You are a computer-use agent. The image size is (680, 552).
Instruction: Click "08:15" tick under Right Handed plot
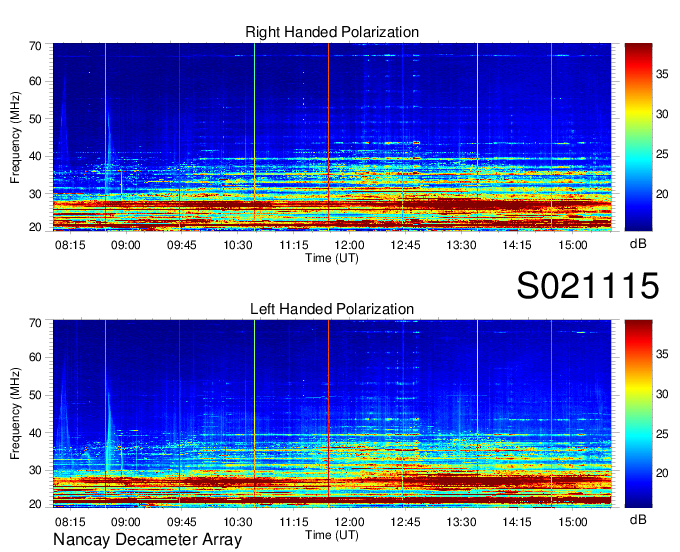click(70, 245)
